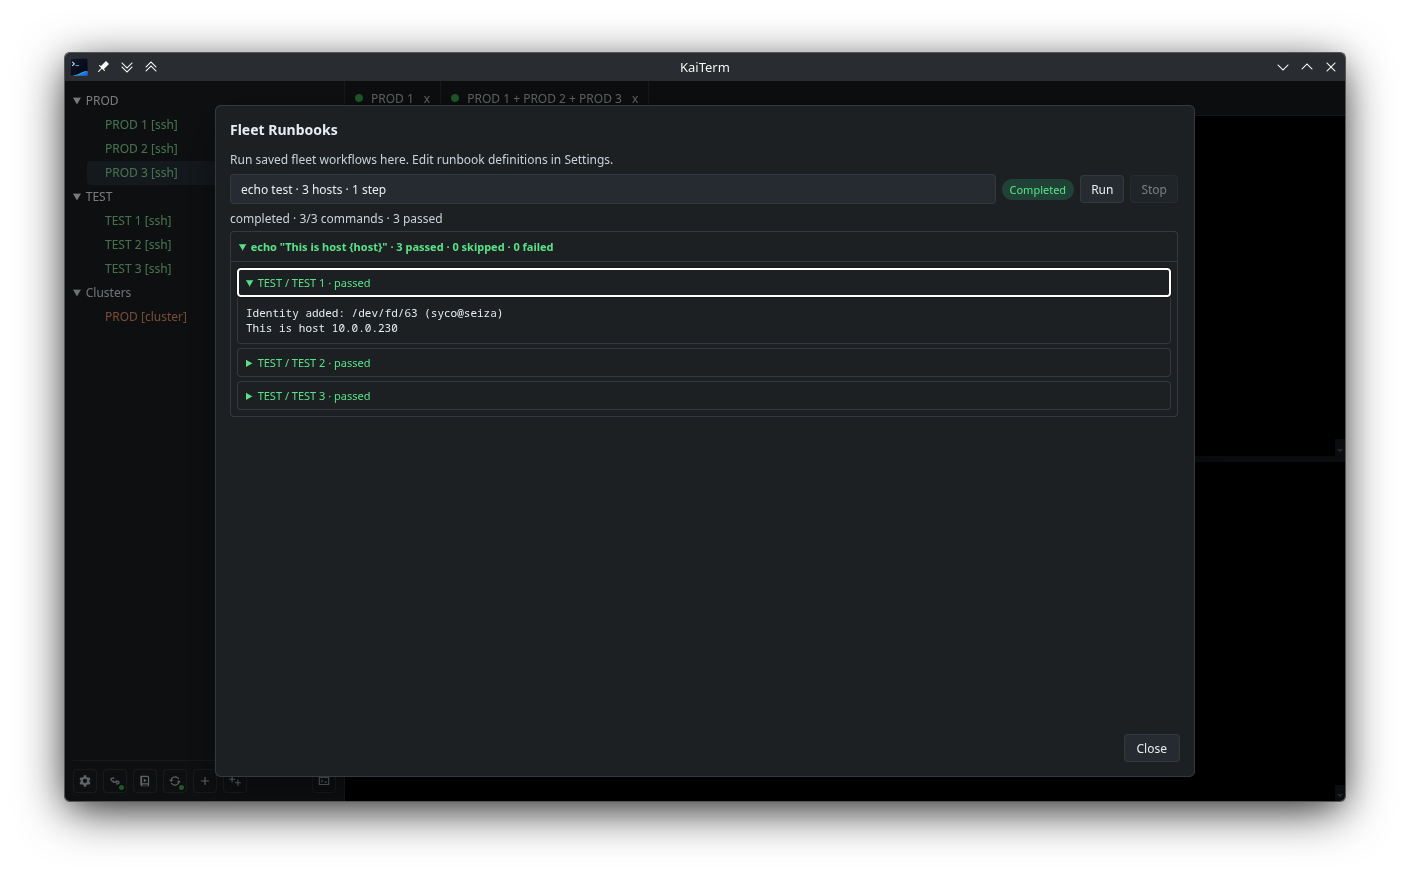Click the text "completed · 3/3 commands · 3 passed"
The width and height of the screenshot is (1410, 878).
click(x=336, y=219)
